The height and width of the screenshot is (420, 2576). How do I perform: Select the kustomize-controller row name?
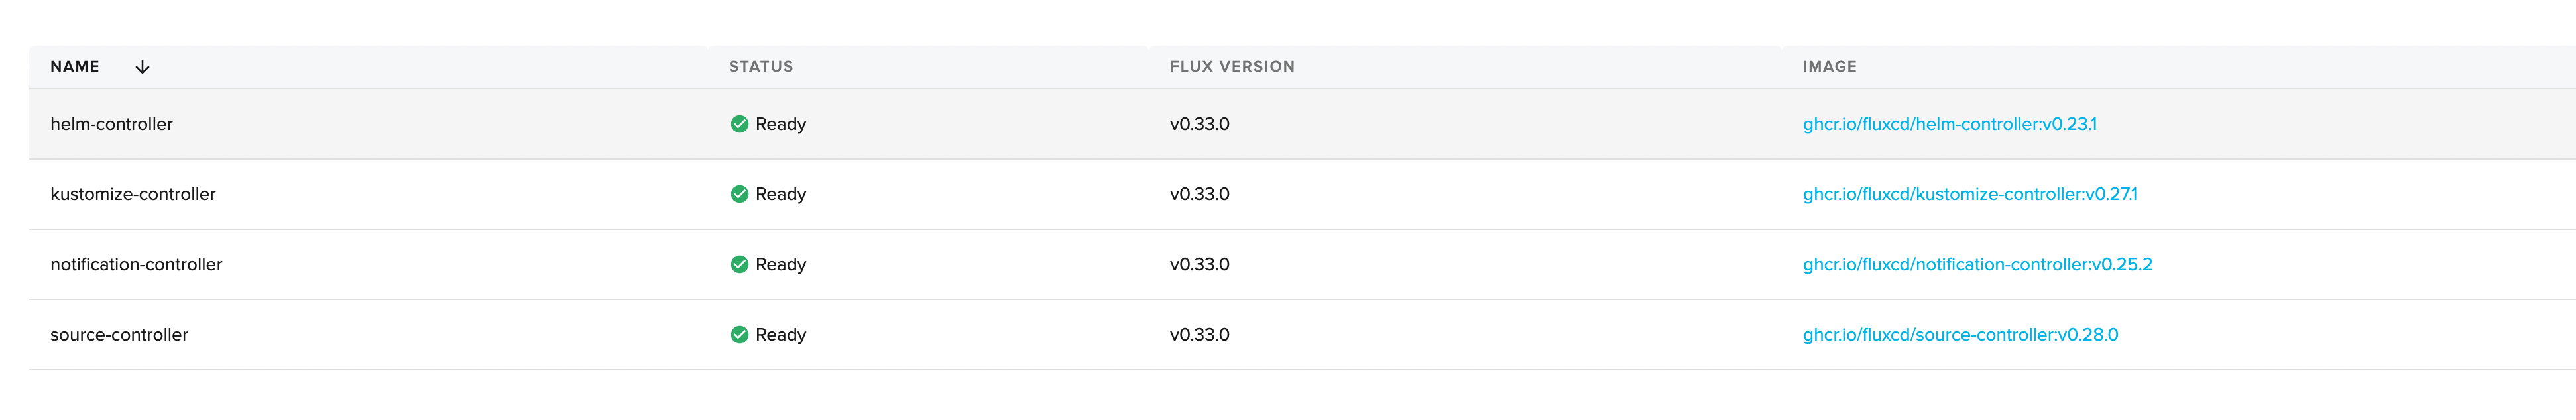pyautogui.click(x=133, y=194)
